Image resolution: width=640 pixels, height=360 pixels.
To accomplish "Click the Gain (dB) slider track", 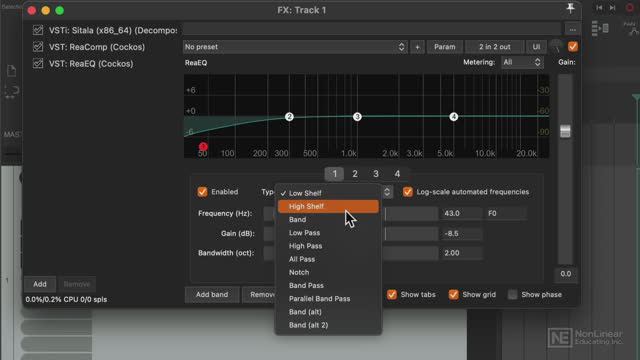I will pos(410,233).
